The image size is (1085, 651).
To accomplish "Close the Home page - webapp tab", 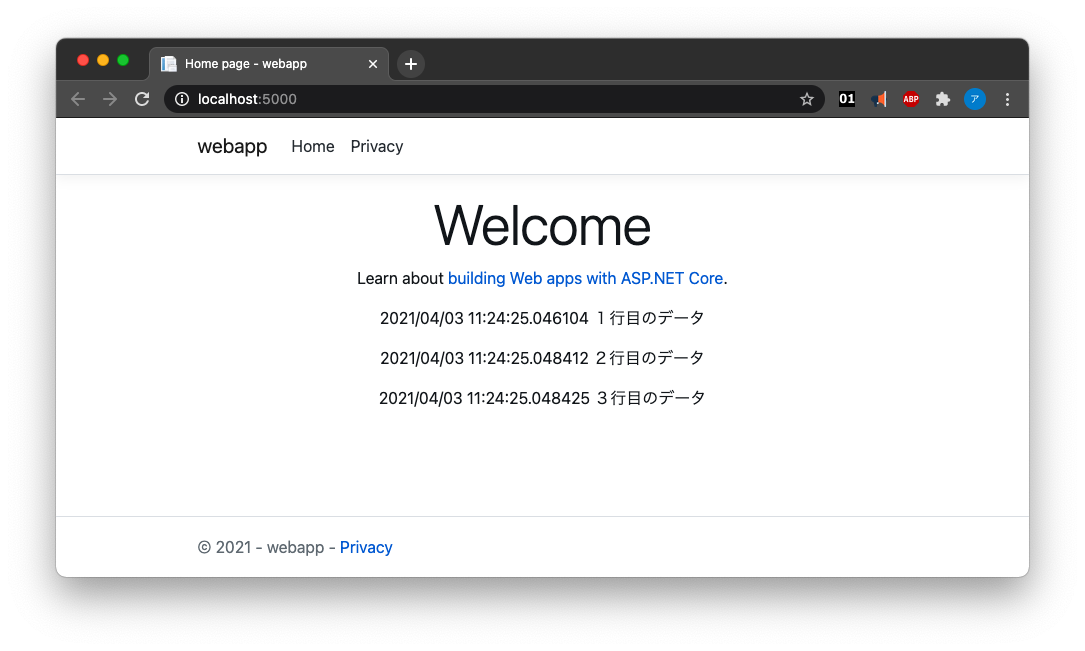I will (x=373, y=64).
